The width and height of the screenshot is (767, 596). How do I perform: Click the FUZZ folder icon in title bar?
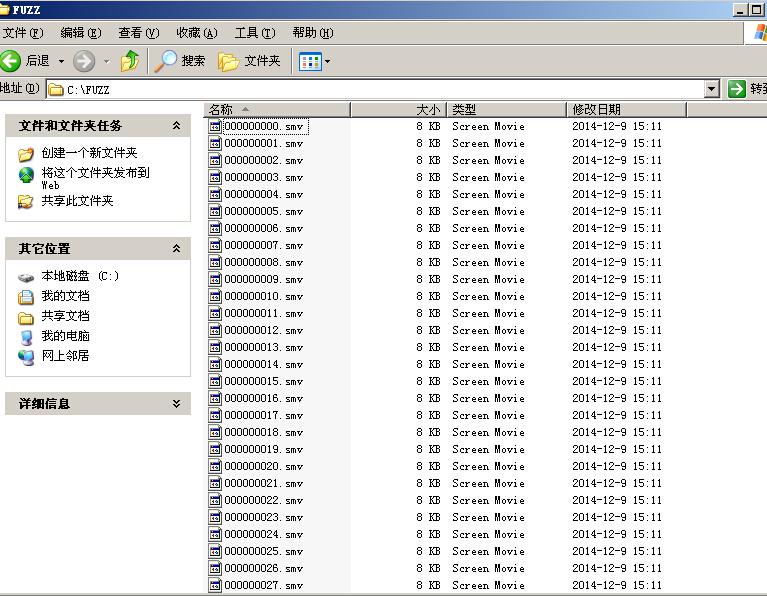click(4, 10)
